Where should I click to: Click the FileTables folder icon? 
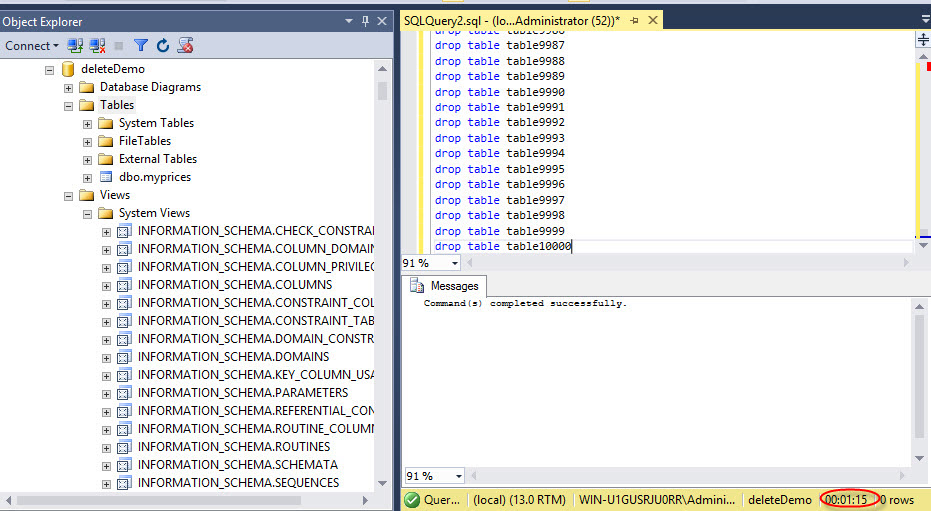[x=106, y=141]
